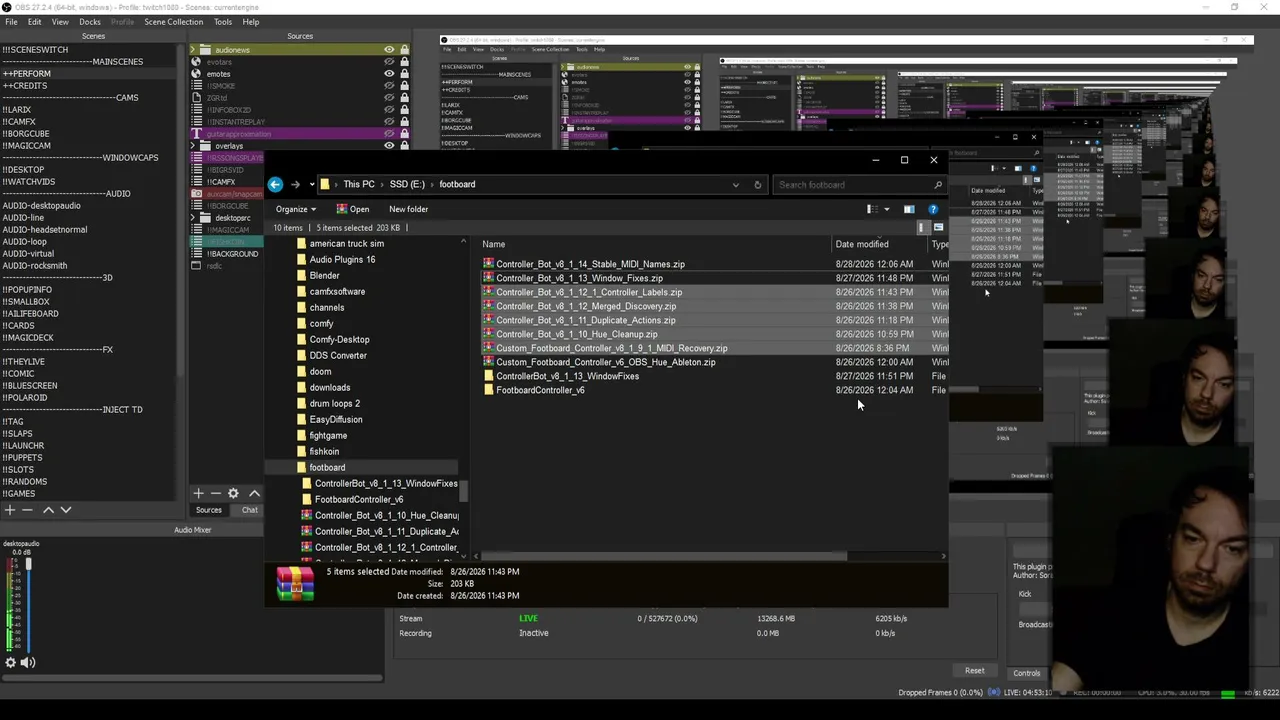The height and width of the screenshot is (720, 1280).
Task: Select the ++CREDITS scene
Action: pyautogui.click(x=25, y=86)
